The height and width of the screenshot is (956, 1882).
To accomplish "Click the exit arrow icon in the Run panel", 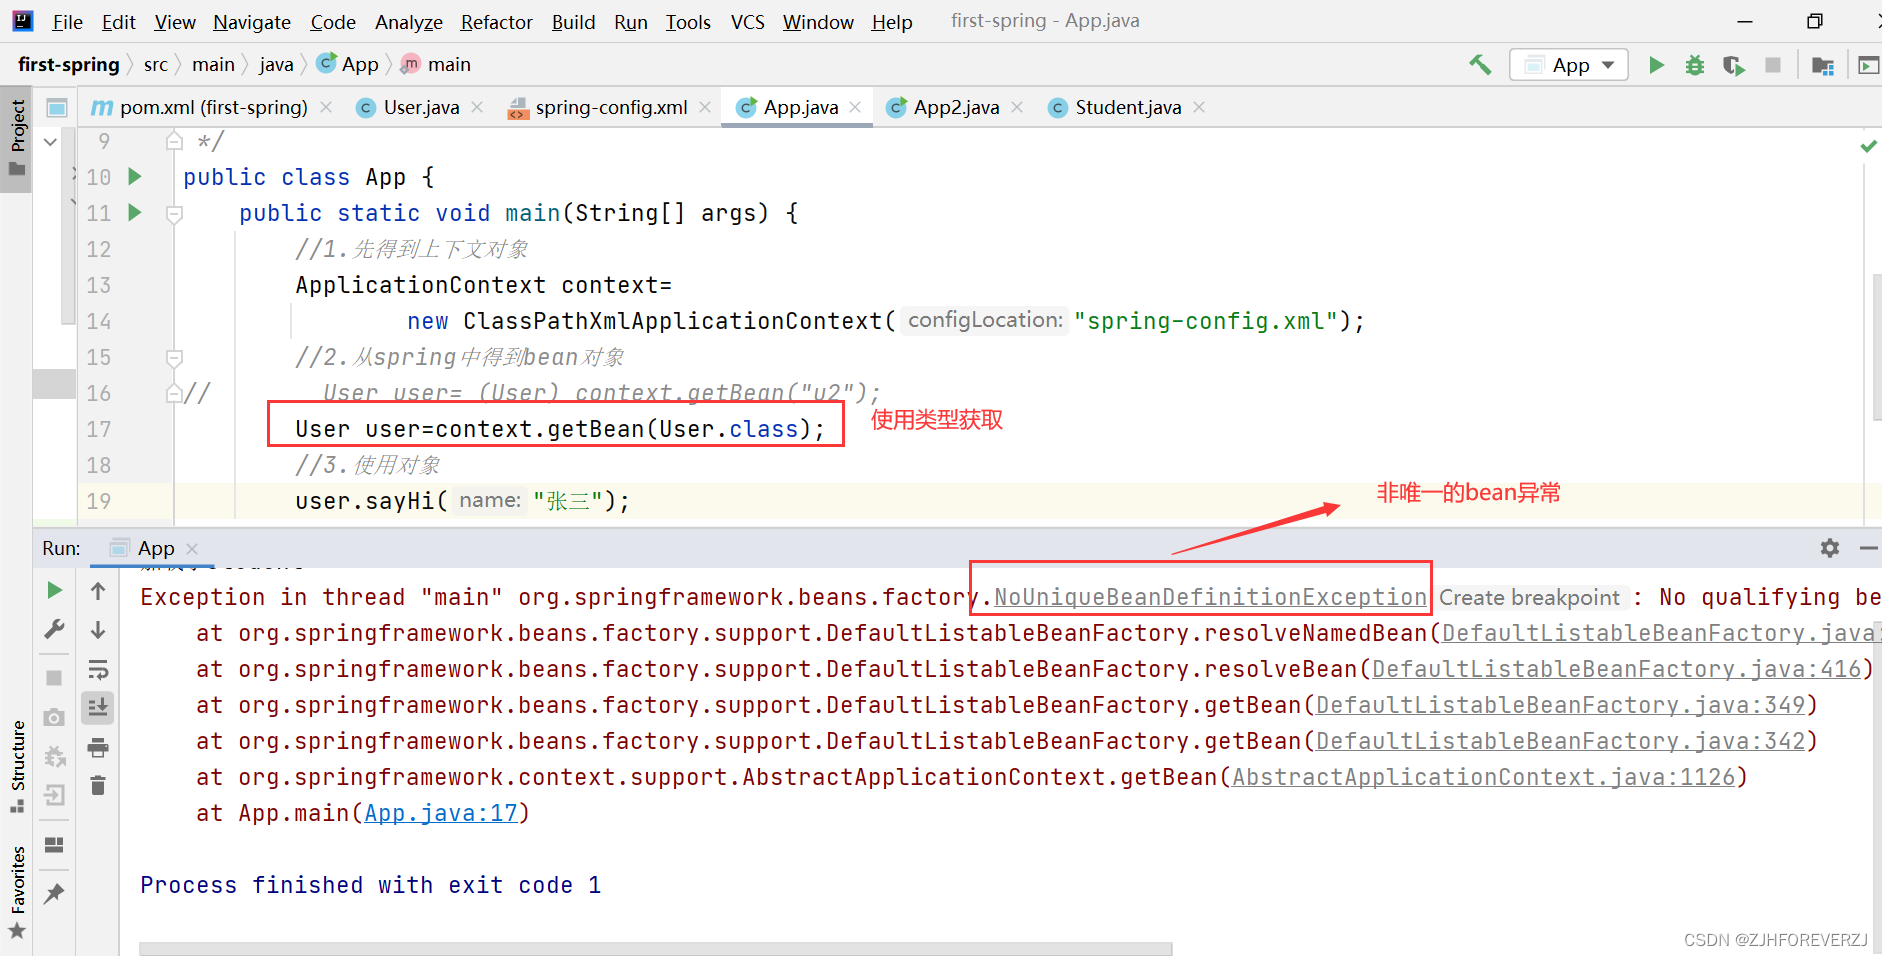I will click(55, 795).
